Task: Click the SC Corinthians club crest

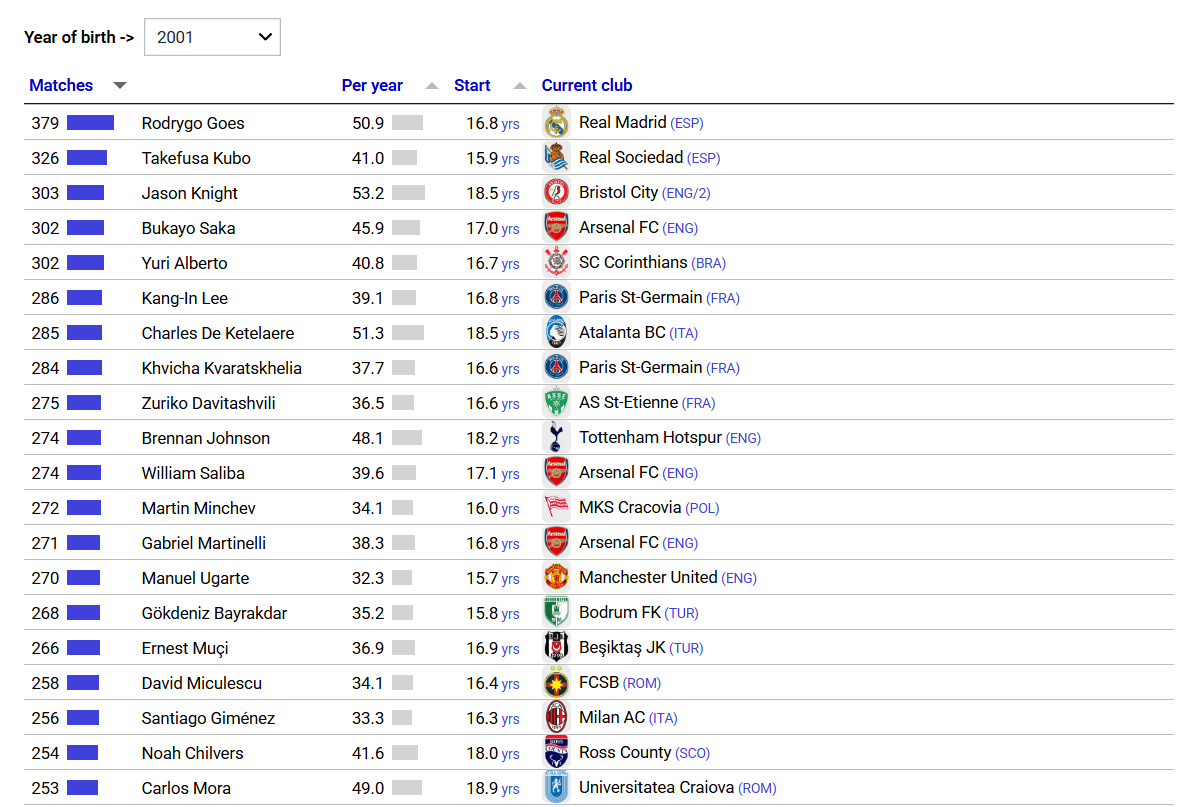Action: pos(557,263)
